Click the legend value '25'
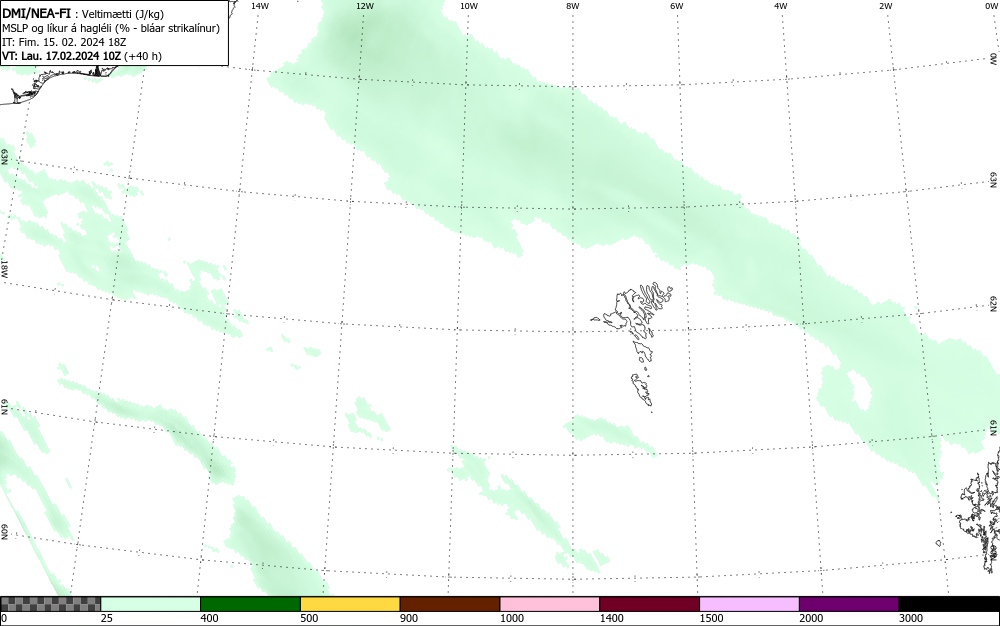 [x=107, y=618]
